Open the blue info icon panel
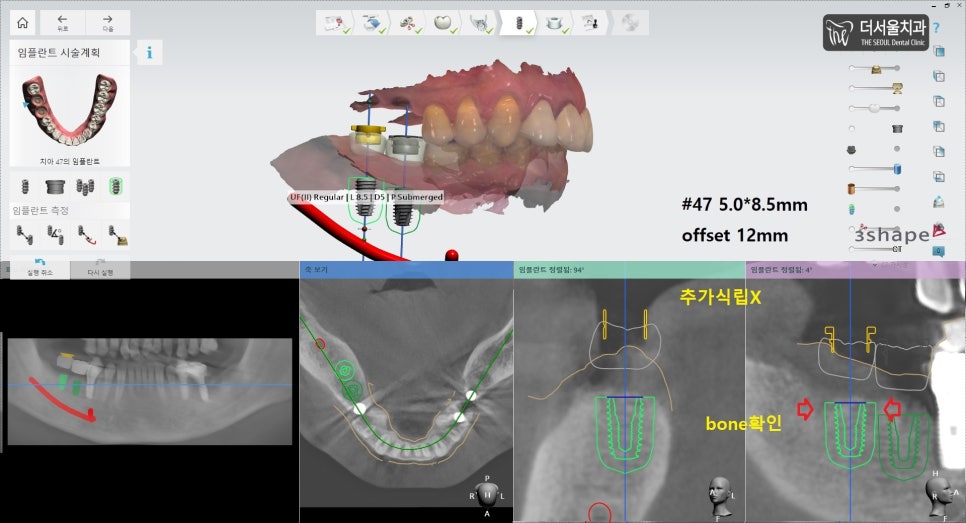966x523 pixels. tap(149, 52)
